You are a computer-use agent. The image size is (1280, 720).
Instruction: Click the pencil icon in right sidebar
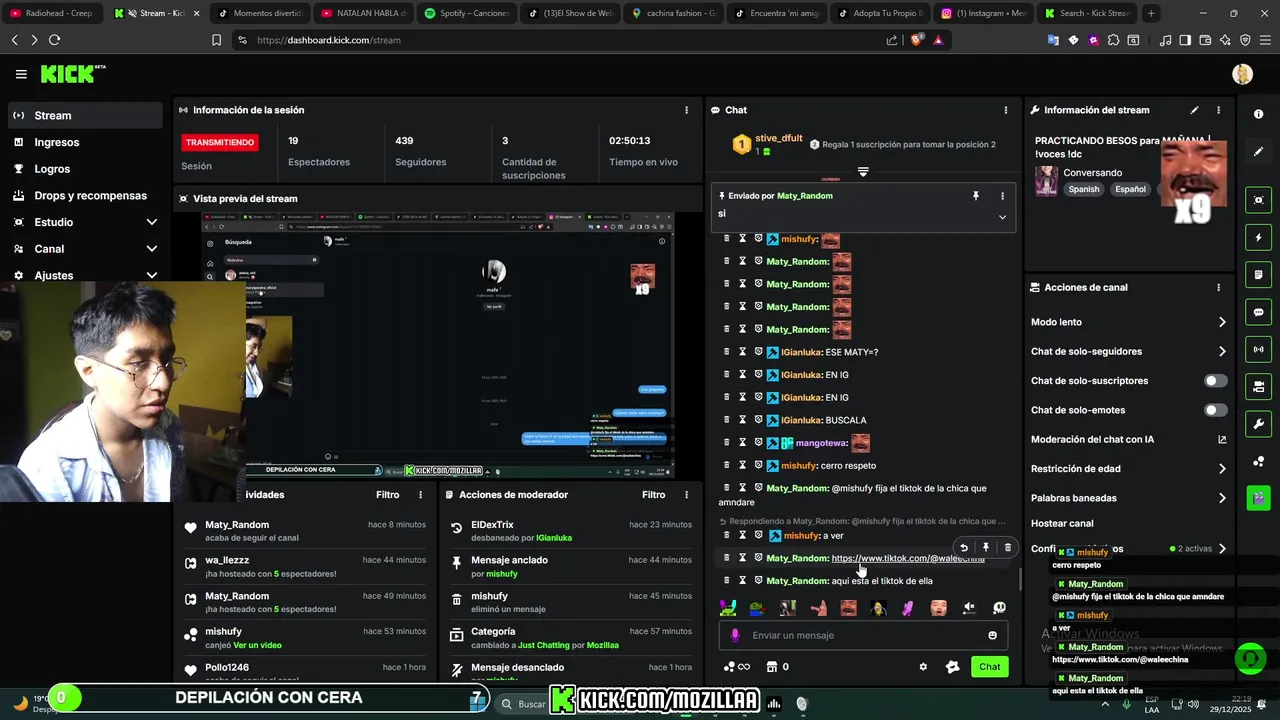[1258, 152]
